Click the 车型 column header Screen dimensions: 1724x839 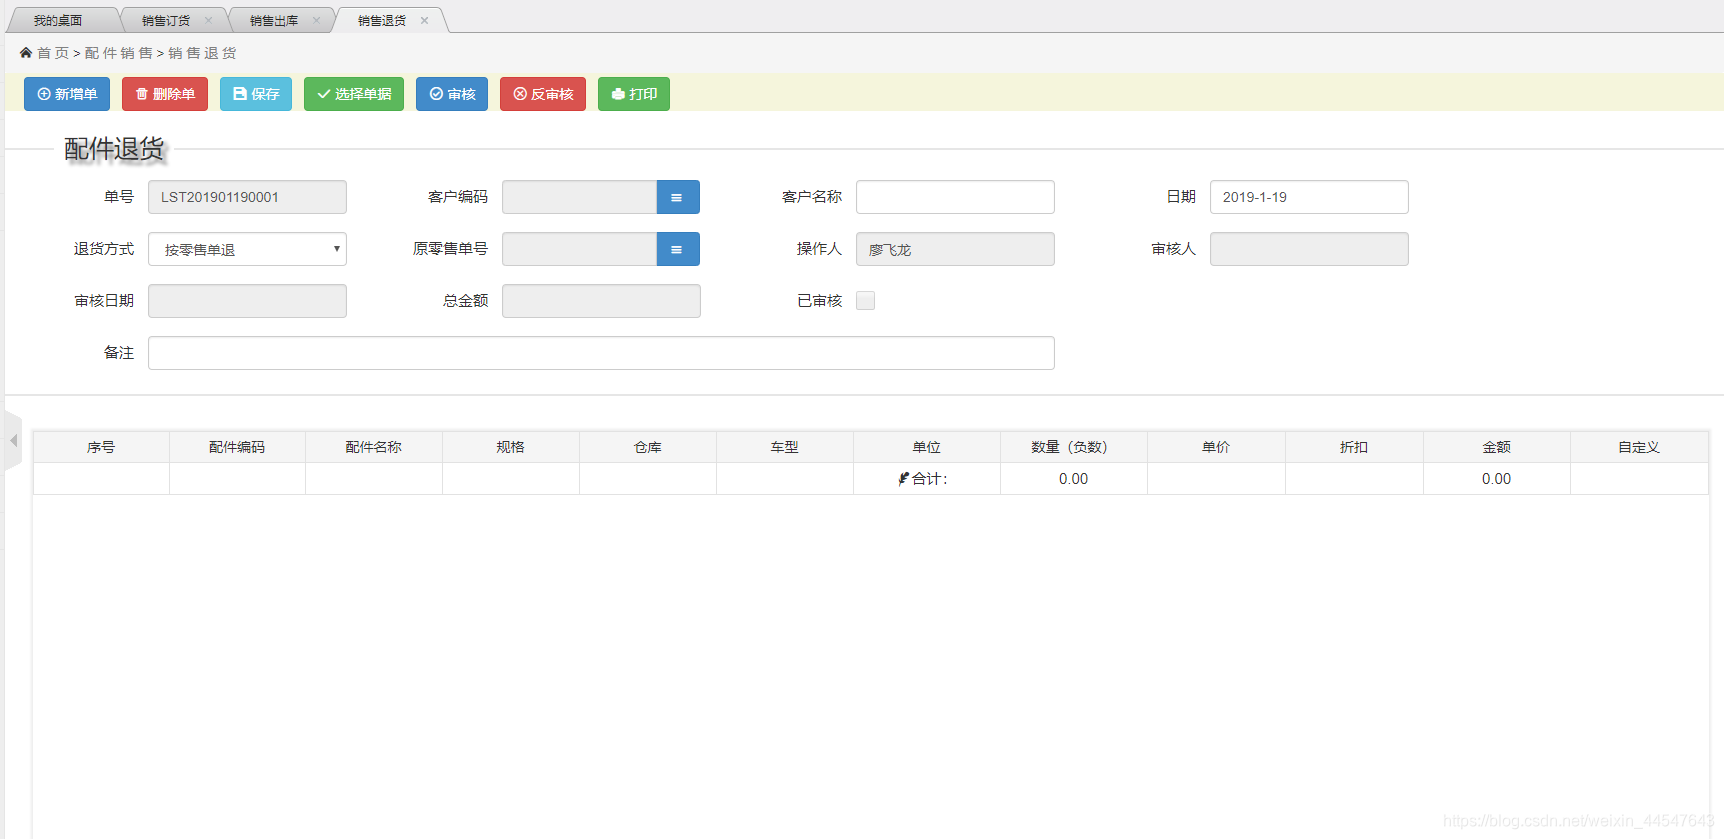pos(785,447)
